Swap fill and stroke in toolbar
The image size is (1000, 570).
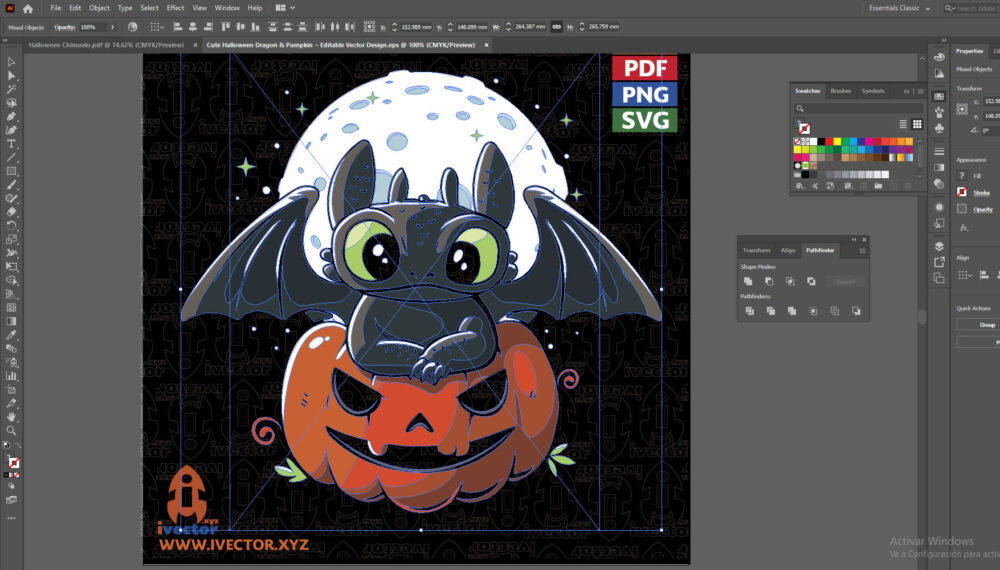coord(17,445)
